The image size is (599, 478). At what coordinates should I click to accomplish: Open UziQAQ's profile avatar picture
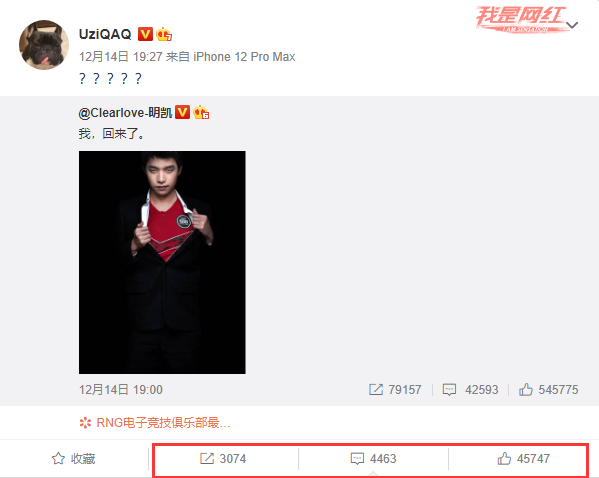click(44, 45)
